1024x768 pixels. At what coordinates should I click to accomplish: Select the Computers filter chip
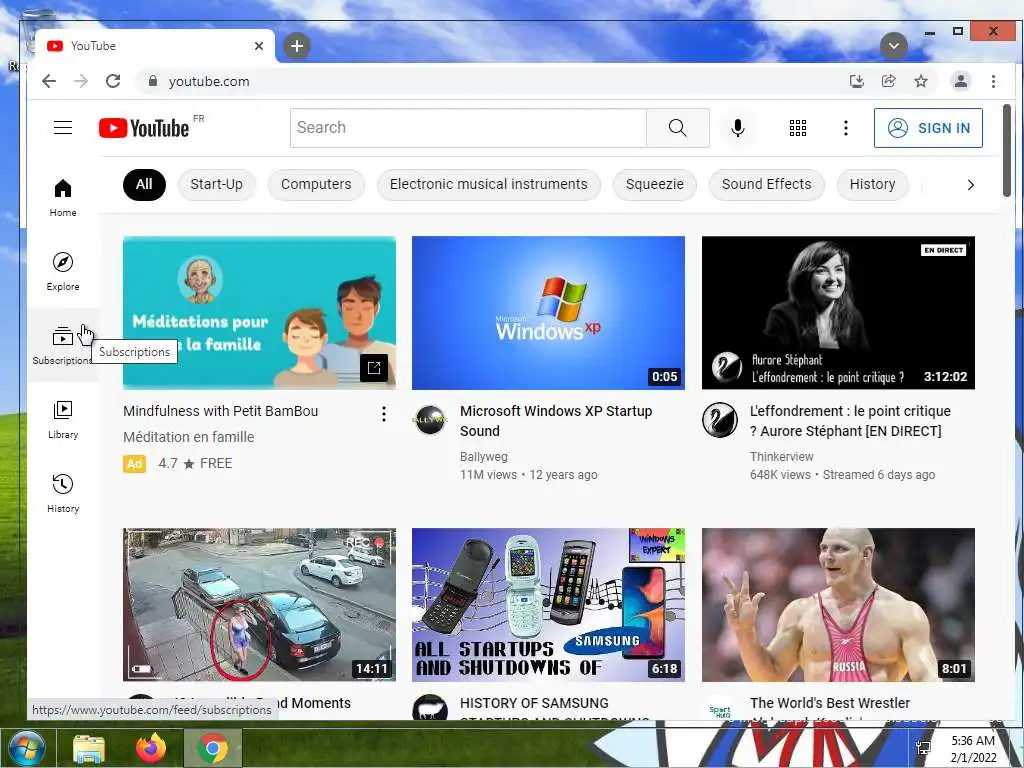pos(316,184)
